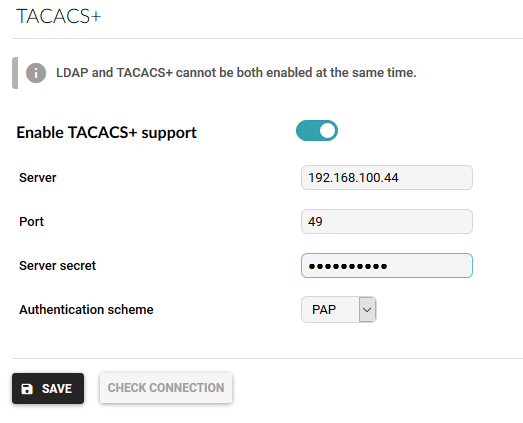Click the LDAP and TACACS+ notice text
The width and height of the screenshot is (523, 423).
click(x=236, y=73)
